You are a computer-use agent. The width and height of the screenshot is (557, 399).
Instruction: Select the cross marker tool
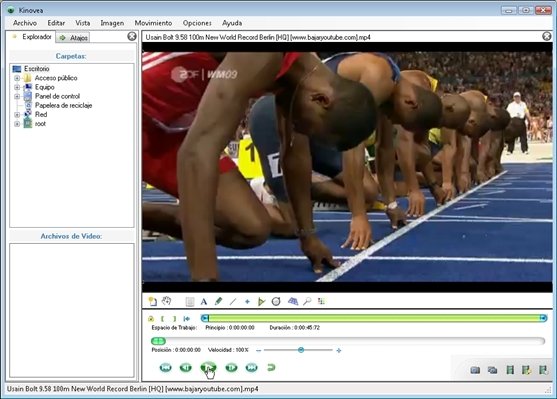pyautogui.click(x=247, y=302)
